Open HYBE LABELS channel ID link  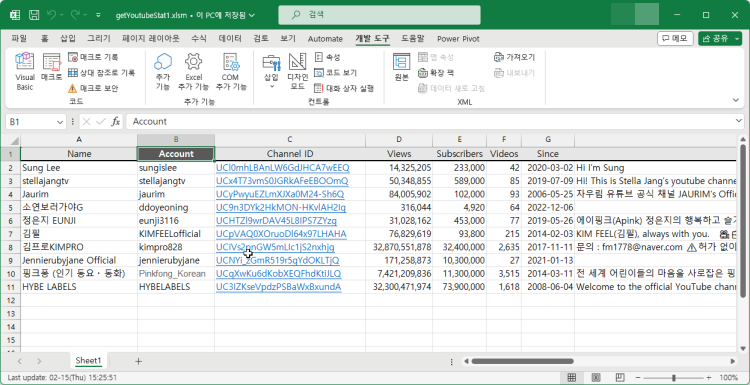pyautogui.click(x=278, y=287)
